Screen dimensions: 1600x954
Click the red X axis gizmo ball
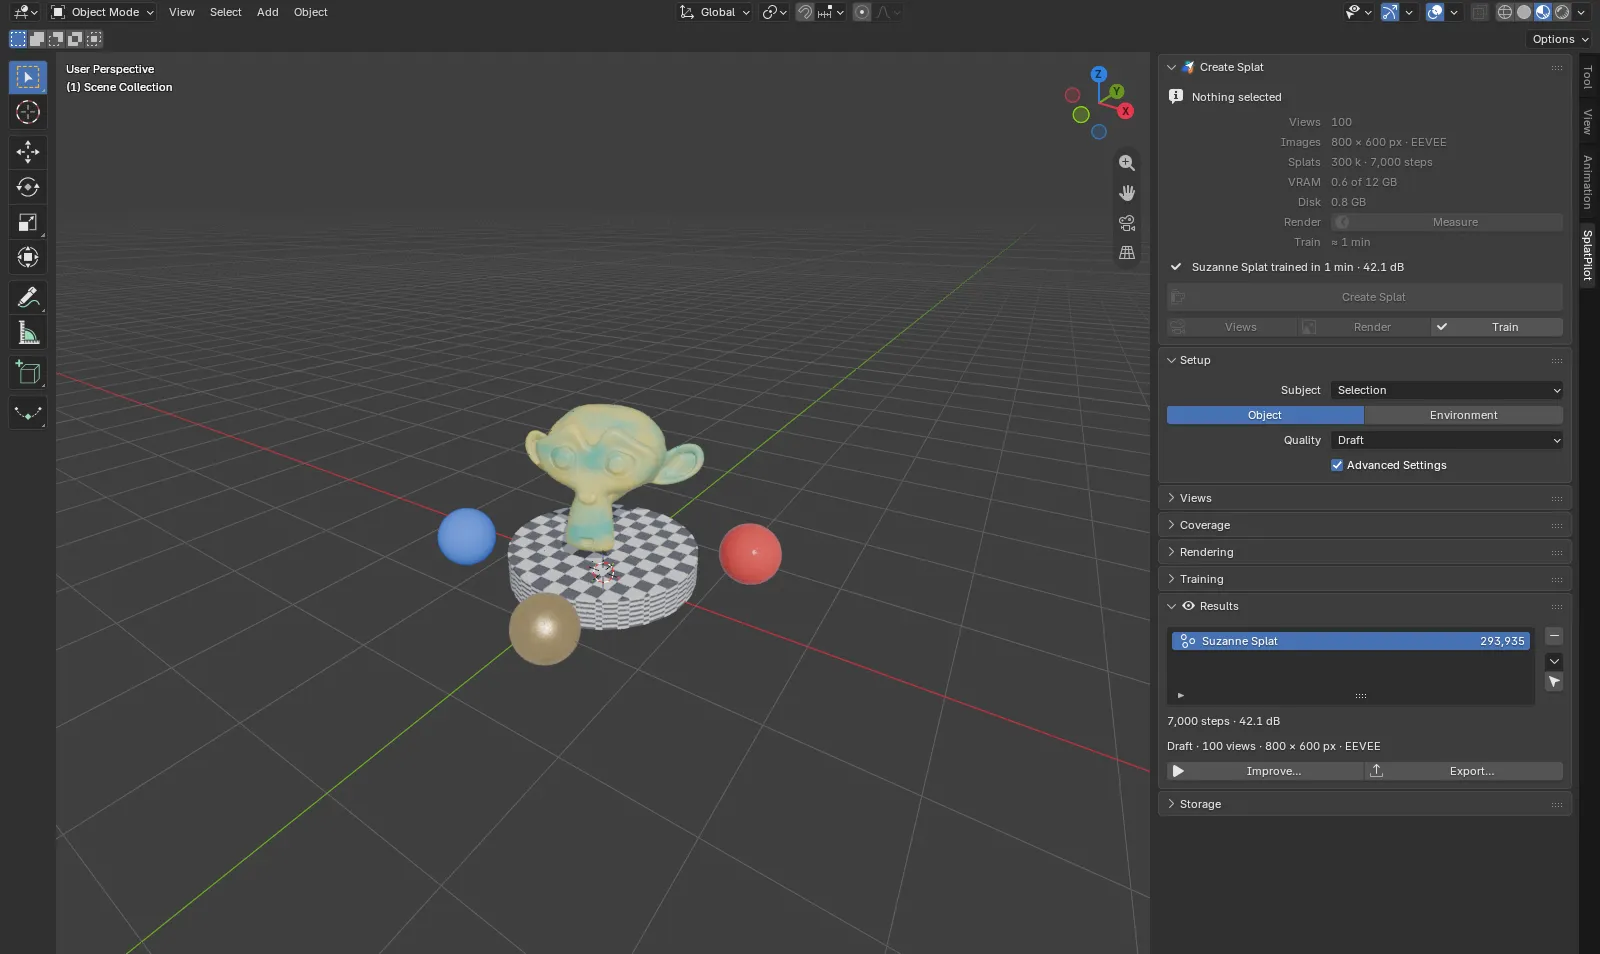[x=1126, y=111]
